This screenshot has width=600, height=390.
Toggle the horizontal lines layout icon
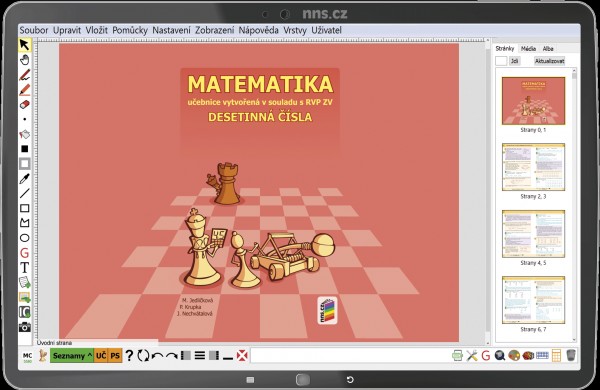(x=200, y=356)
